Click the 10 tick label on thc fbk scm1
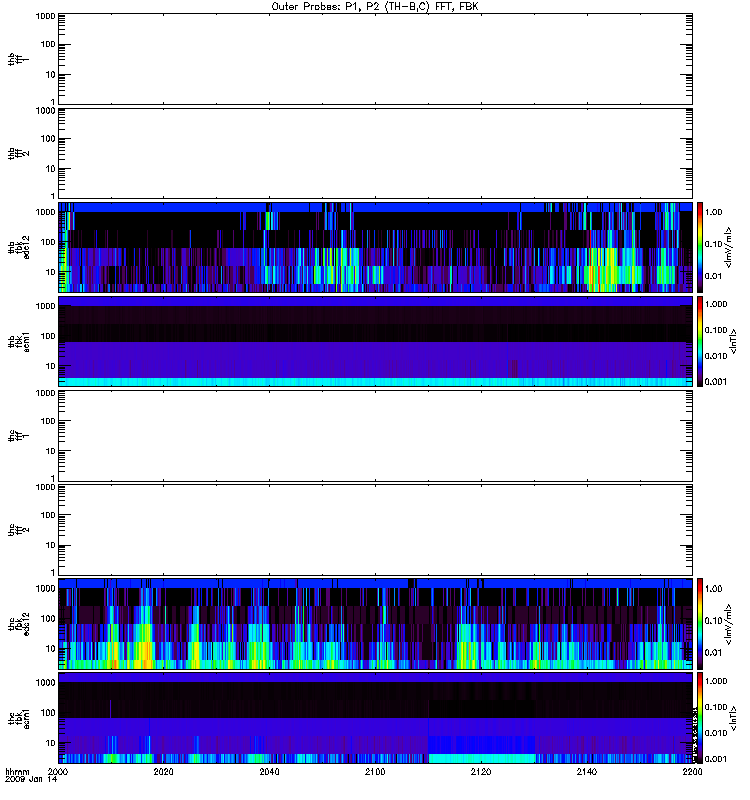The height and width of the screenshot is (800, 750). [x=51, y=743]
